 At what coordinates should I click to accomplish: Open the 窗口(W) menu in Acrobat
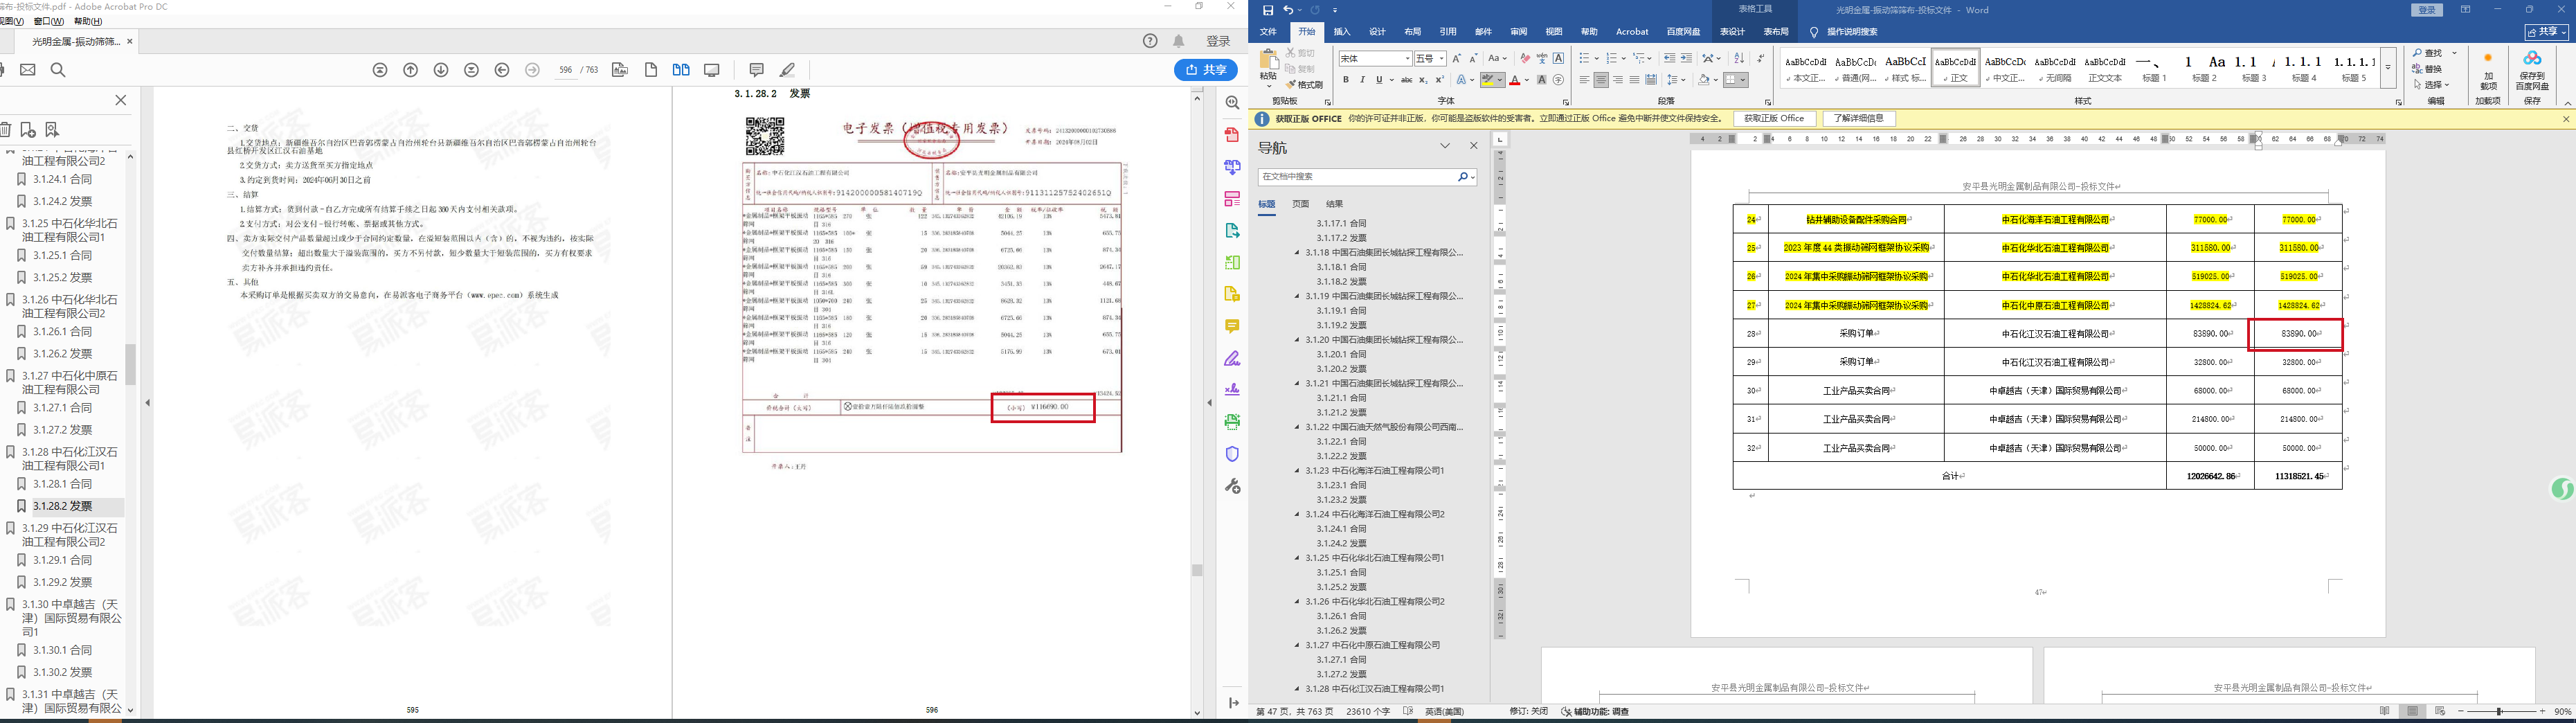(49, 21)
